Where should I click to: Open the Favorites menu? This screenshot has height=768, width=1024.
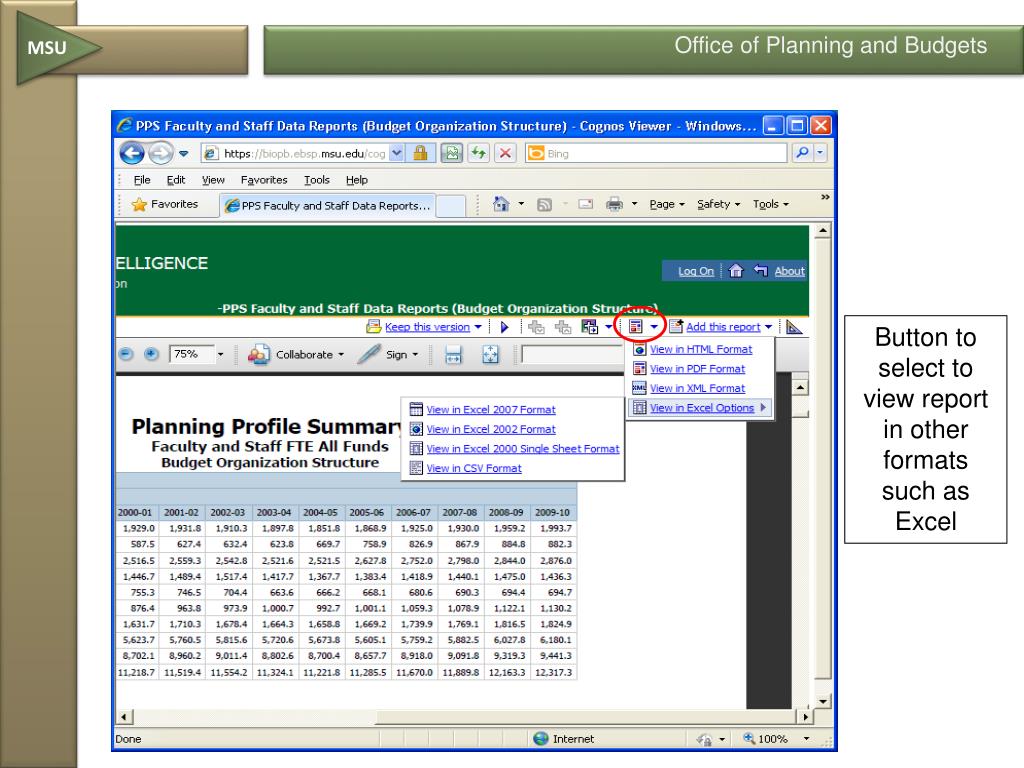[264, 180]
